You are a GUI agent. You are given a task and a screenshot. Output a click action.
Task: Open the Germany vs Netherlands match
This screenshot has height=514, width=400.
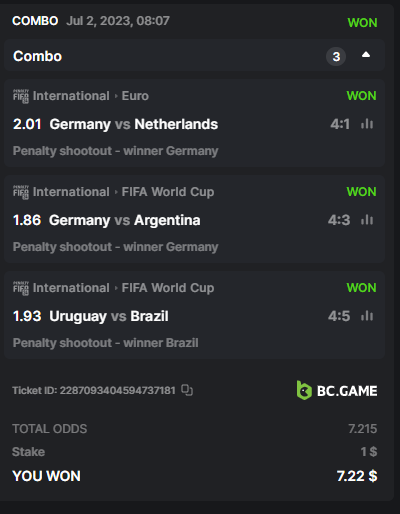click(134, 124)
